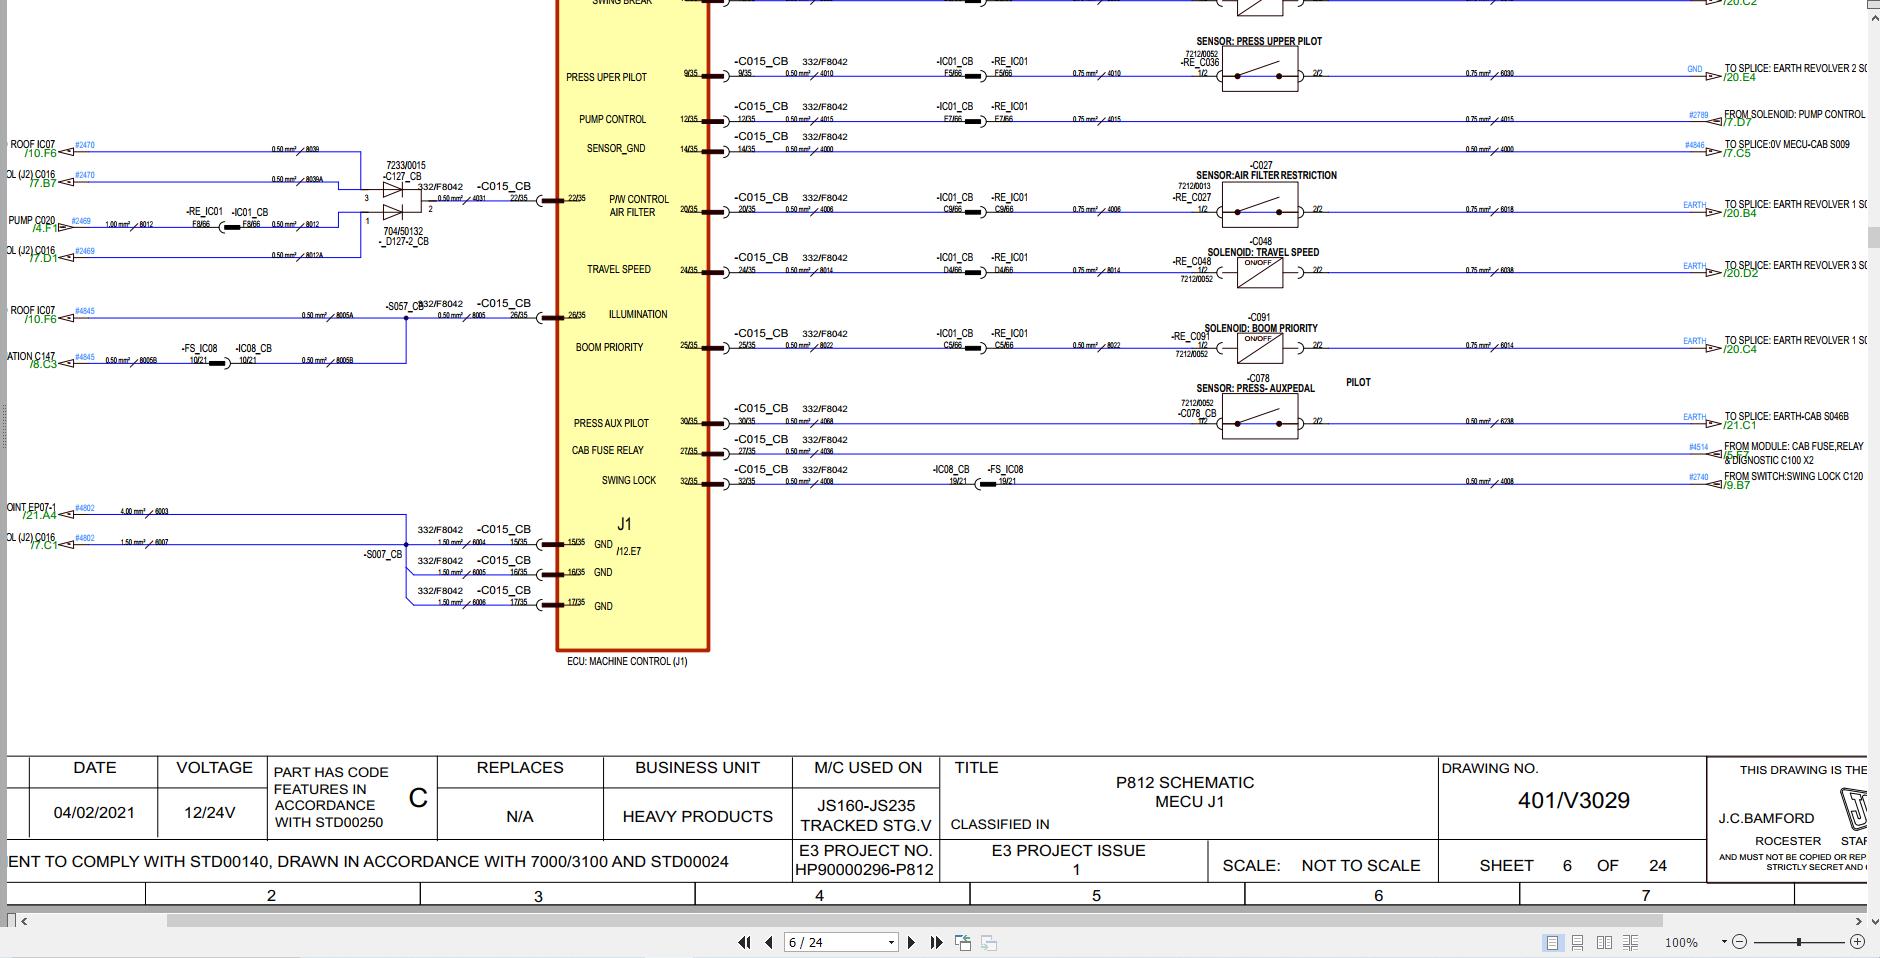The image size is (1880, 958).
Task: Click the horizontal scrollbar right arrow
Action: click(x=1859, y=920)
